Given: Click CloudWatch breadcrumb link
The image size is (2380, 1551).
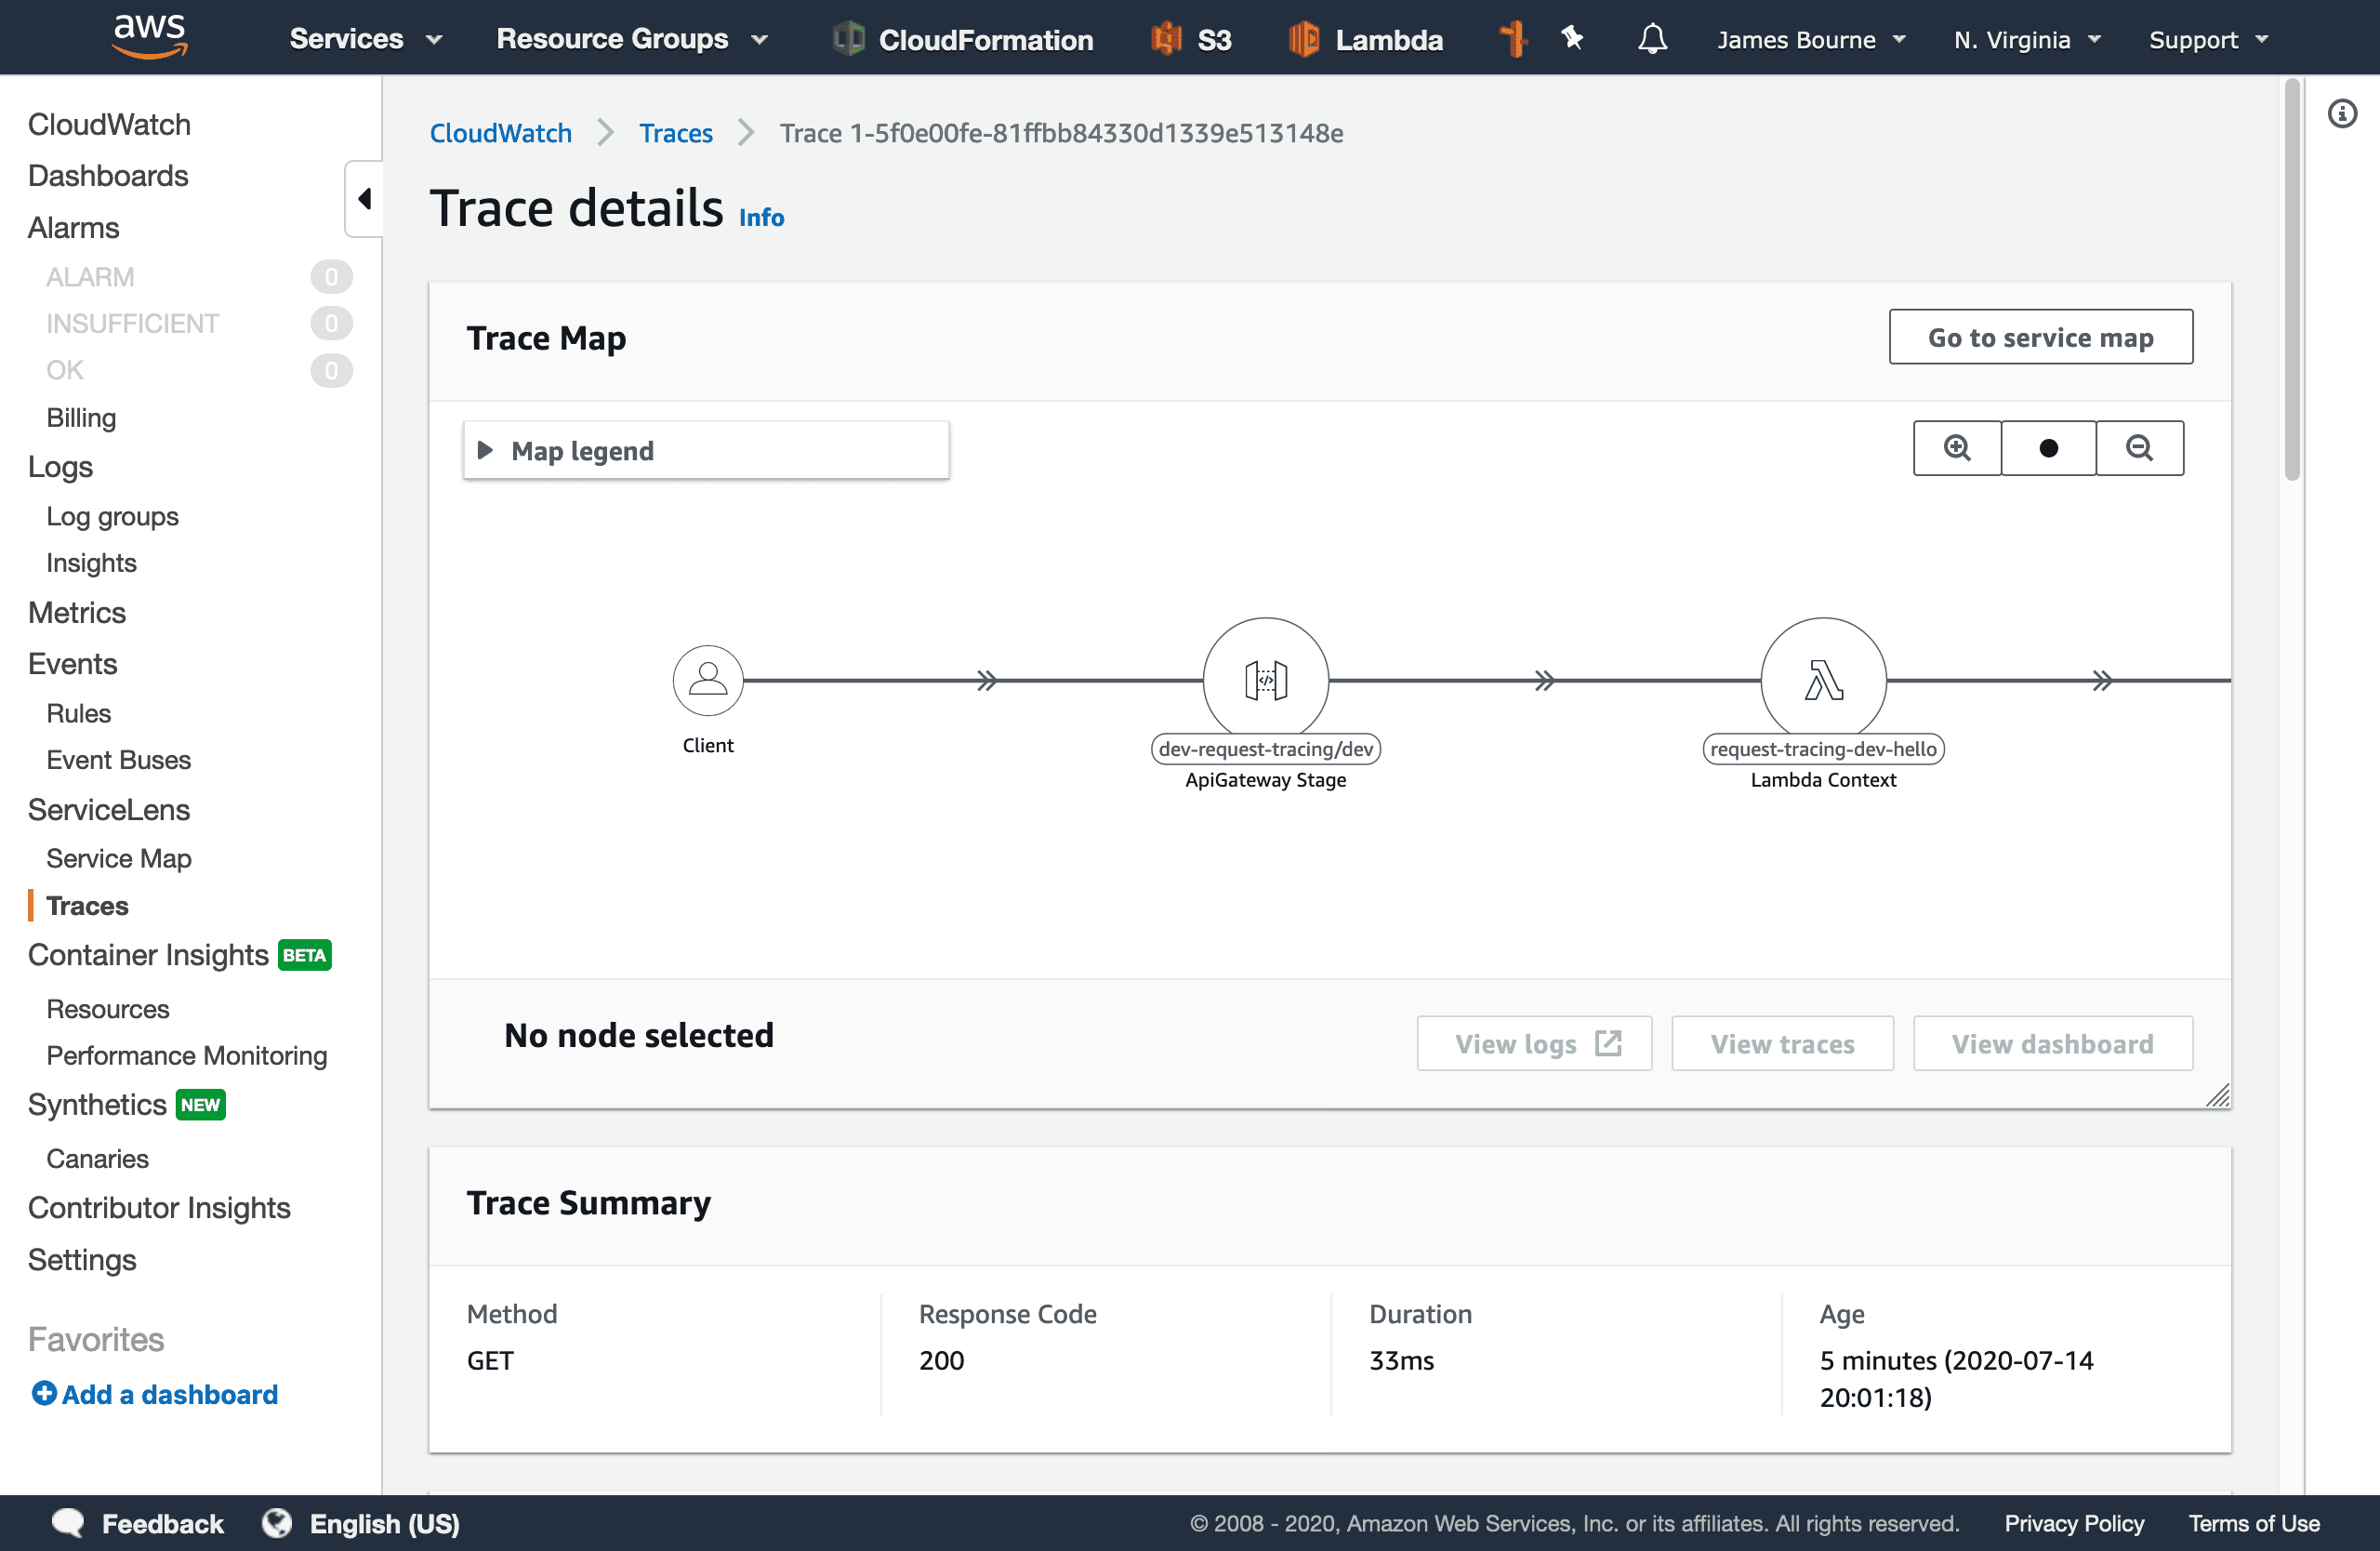Looking at the screenshot, I should tap(501, 133).
